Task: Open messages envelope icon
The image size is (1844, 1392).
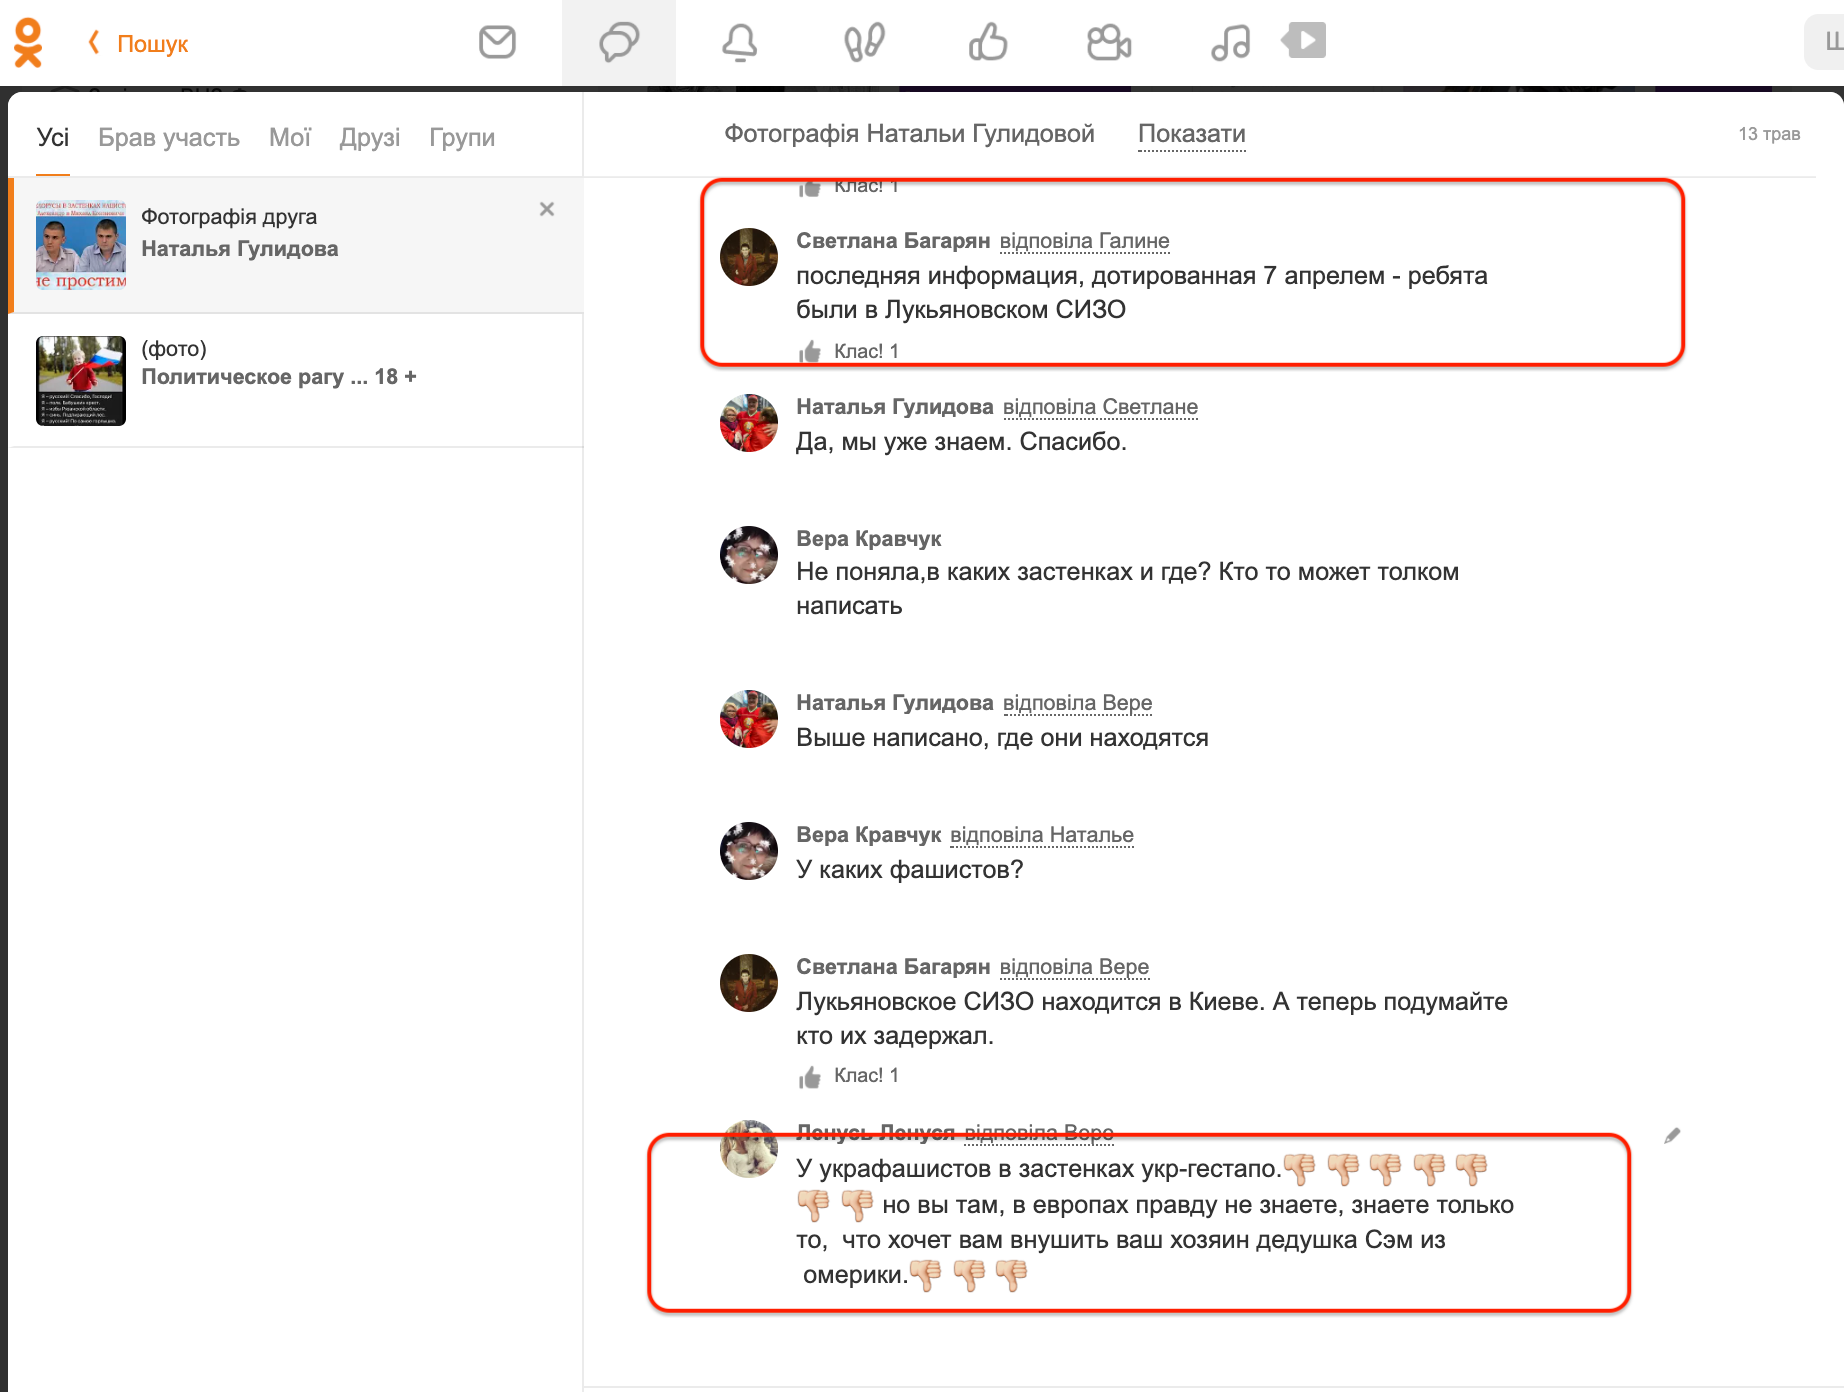Action: coord(497,43)
